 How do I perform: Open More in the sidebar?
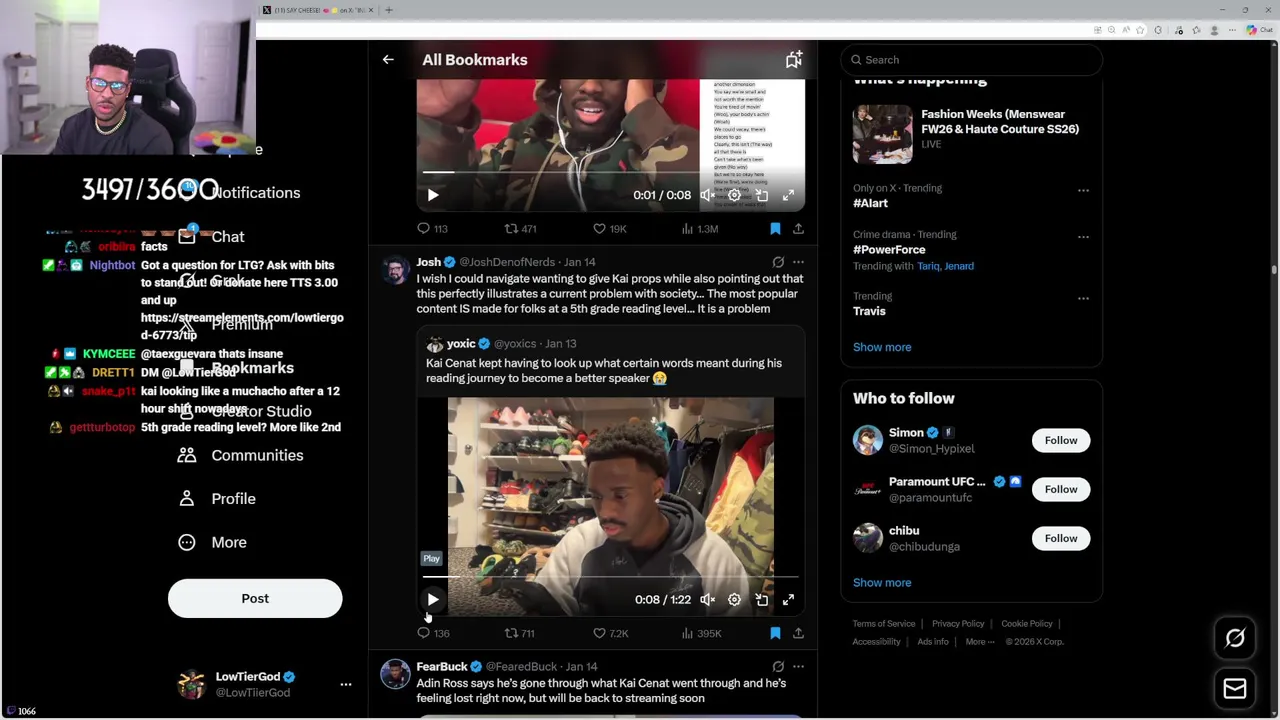(212, 542)
